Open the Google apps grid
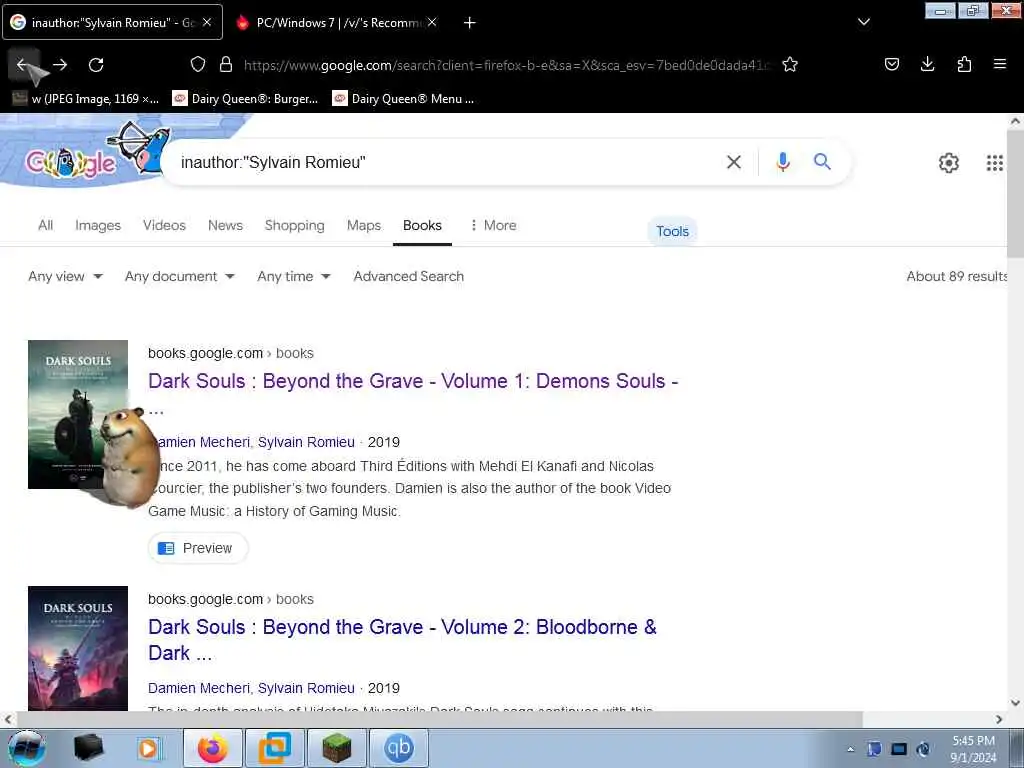This screenshot has height=768, width=1024. tap(995, 163)
